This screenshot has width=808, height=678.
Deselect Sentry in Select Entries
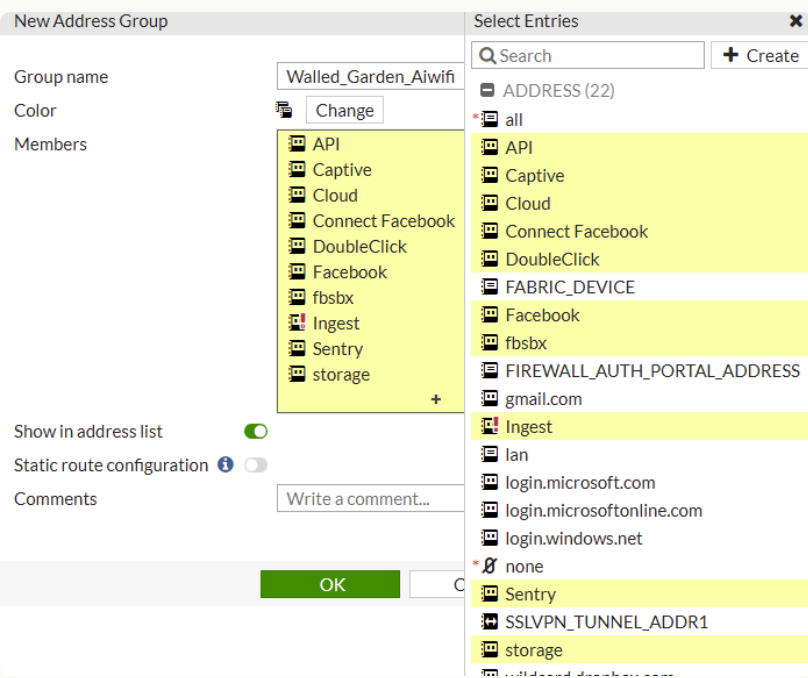pyautogui.click(x=639, y=594)
